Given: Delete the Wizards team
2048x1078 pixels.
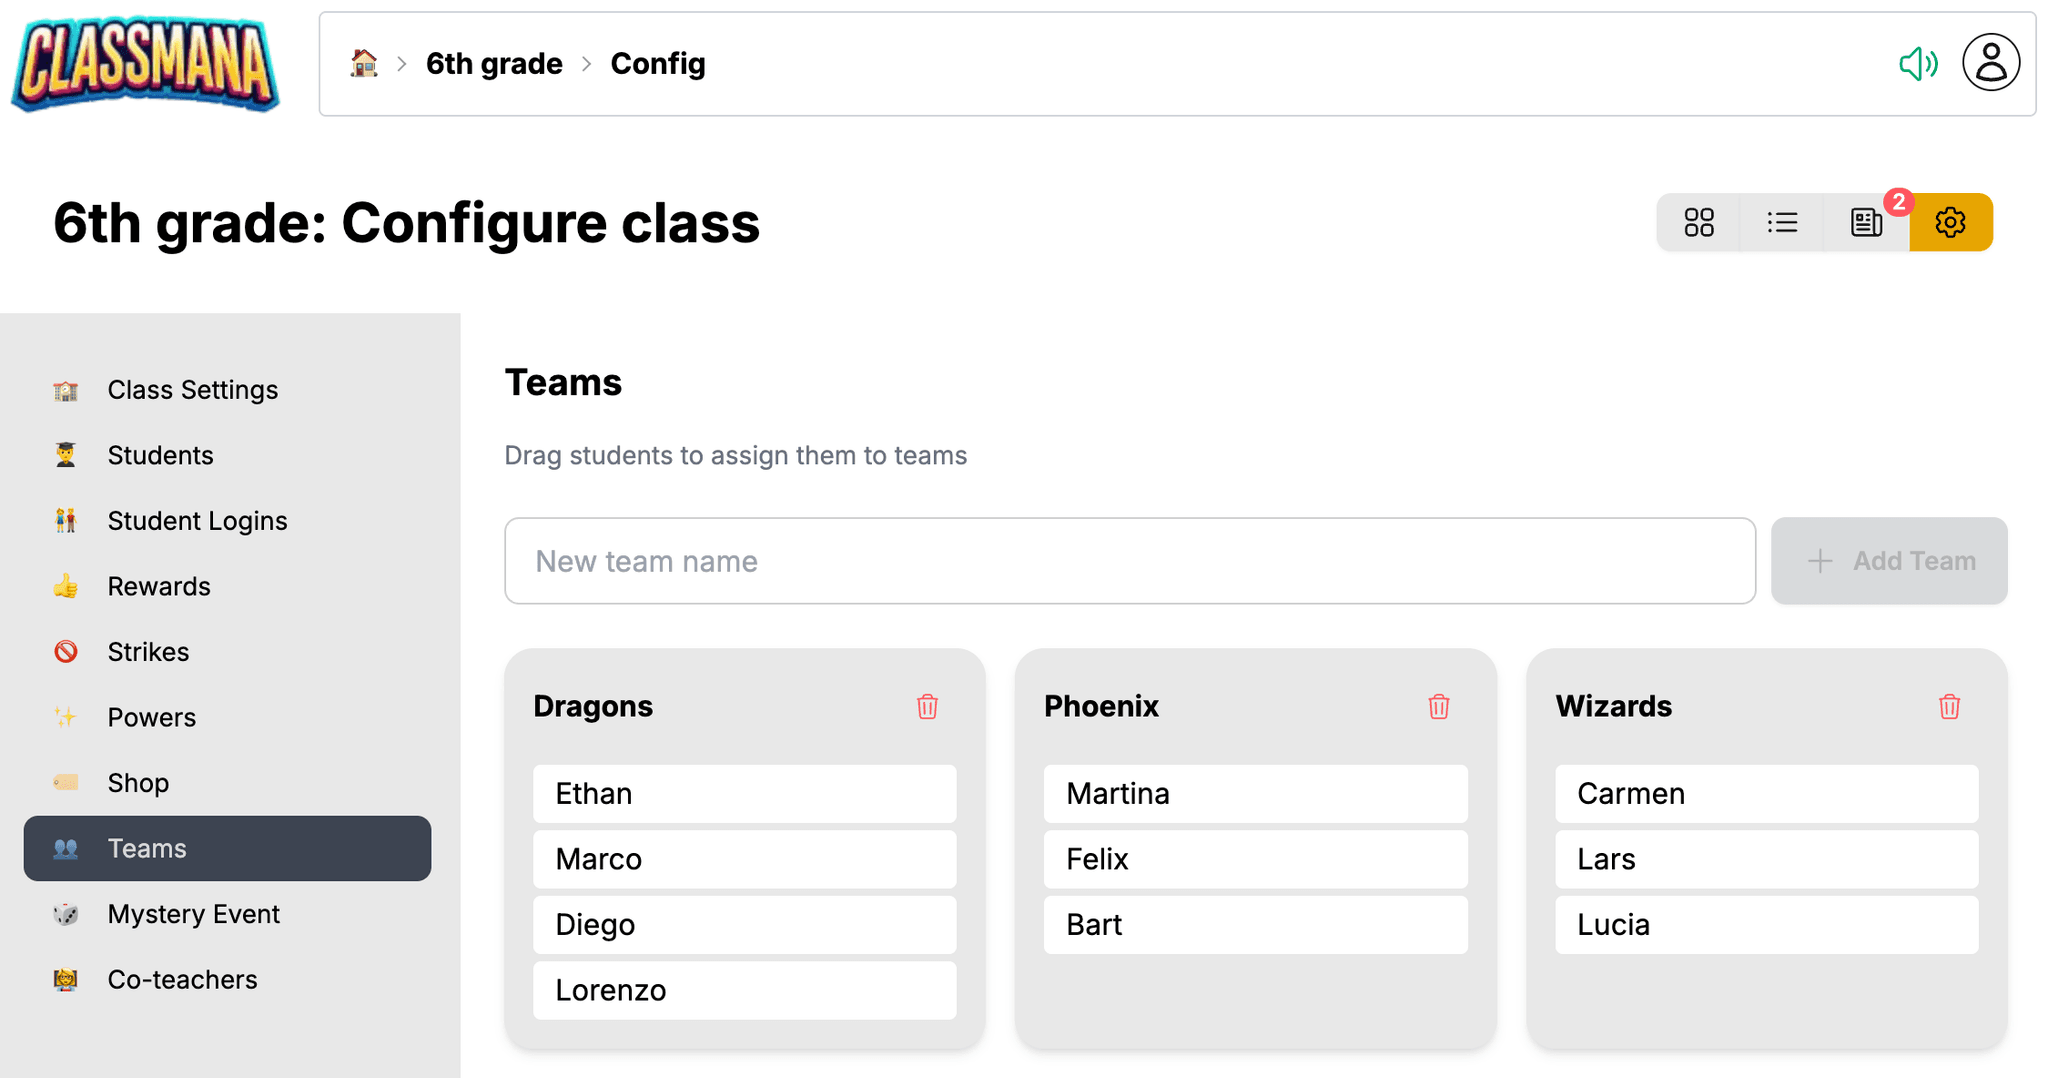Looking at the screenshot, I should tap(1949, 707).
